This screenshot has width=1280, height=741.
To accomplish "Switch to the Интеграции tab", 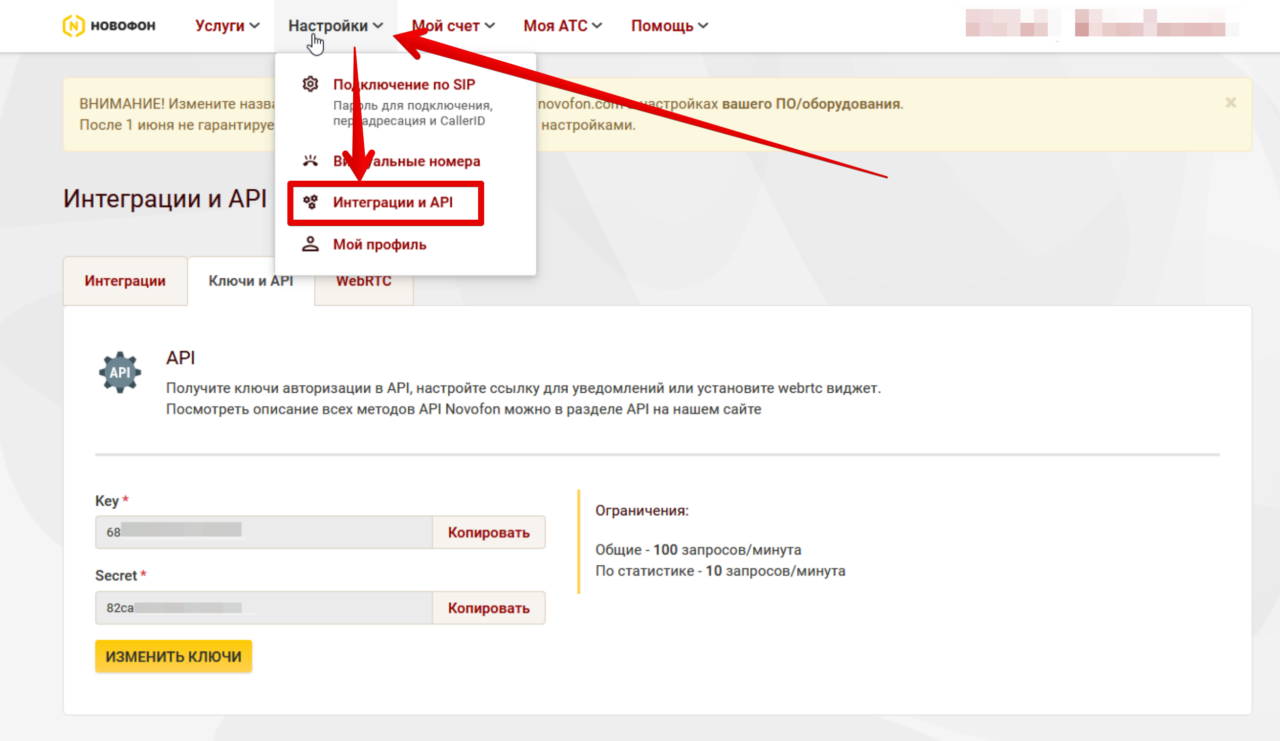I will [x=125, y=281].
